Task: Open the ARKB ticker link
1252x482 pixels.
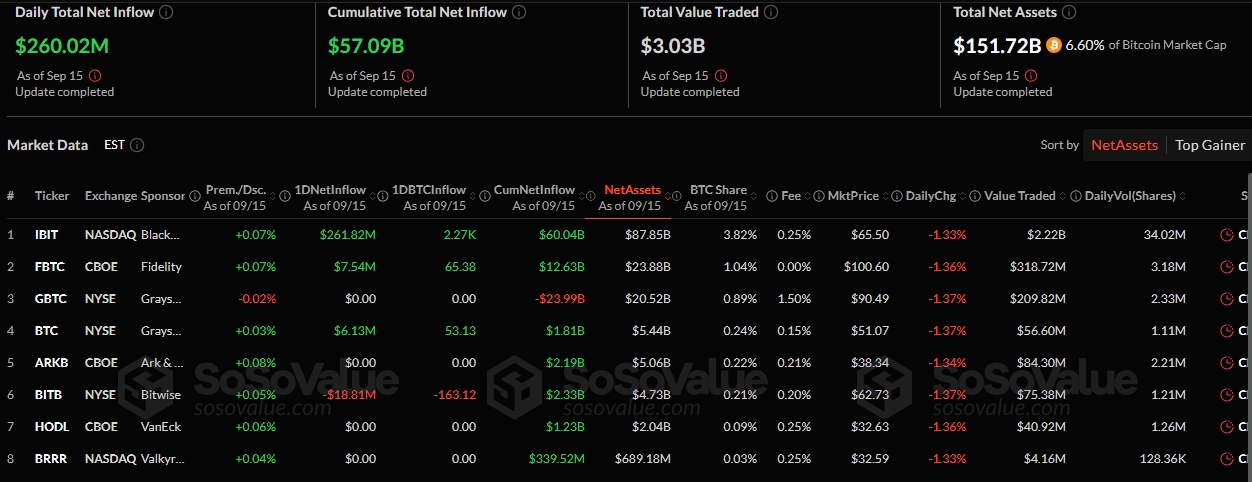Action: (49, 363)
